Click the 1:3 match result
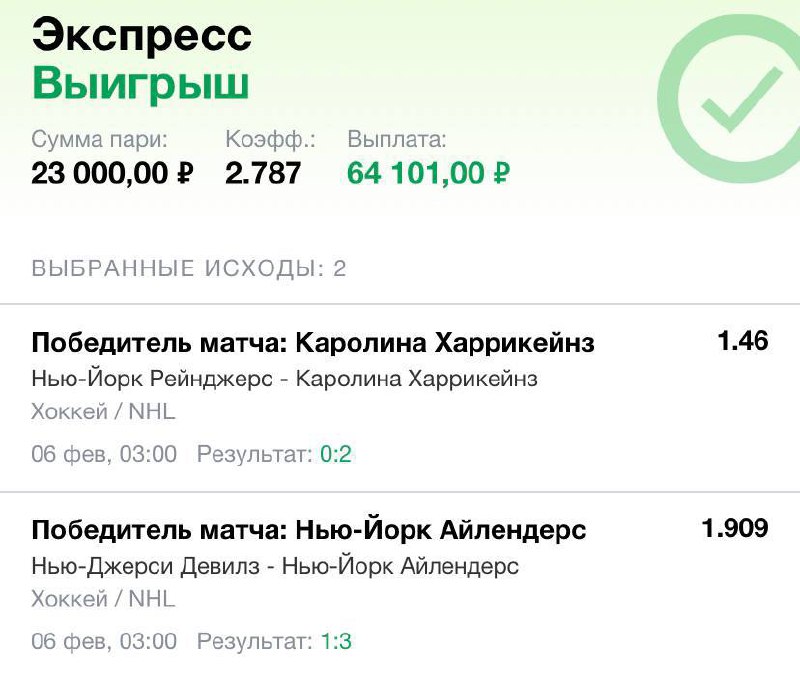This screenshot has width=800, height=677. click(336, 641)
